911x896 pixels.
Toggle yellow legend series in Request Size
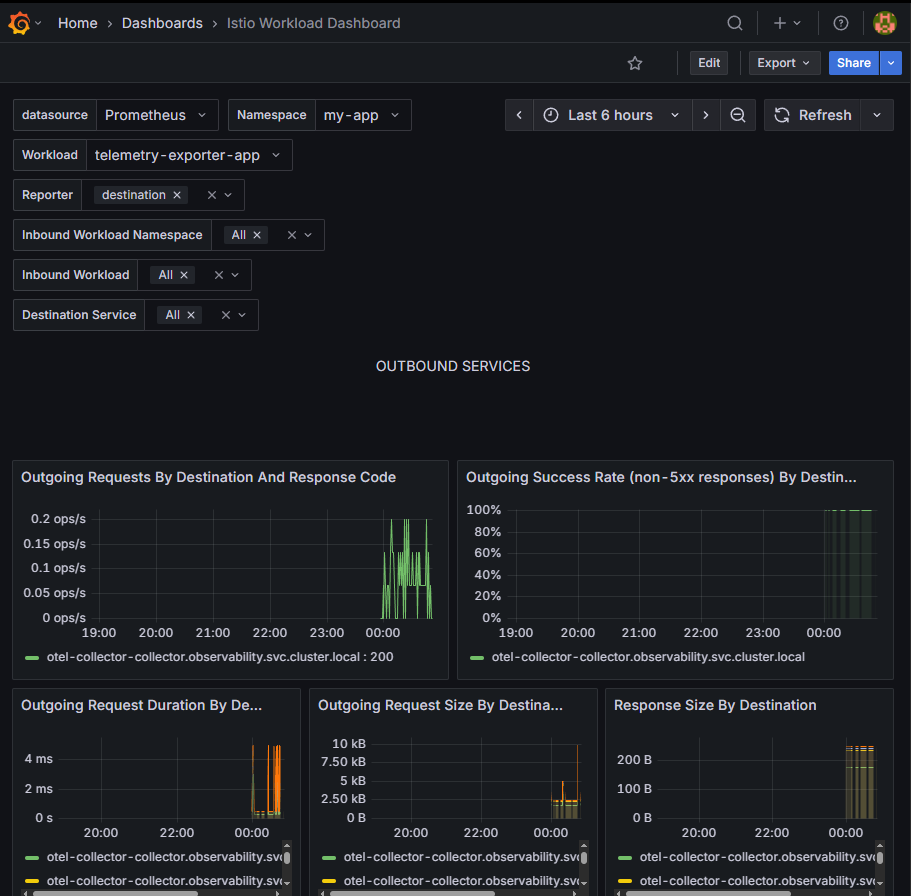click(x=461, y=881)
